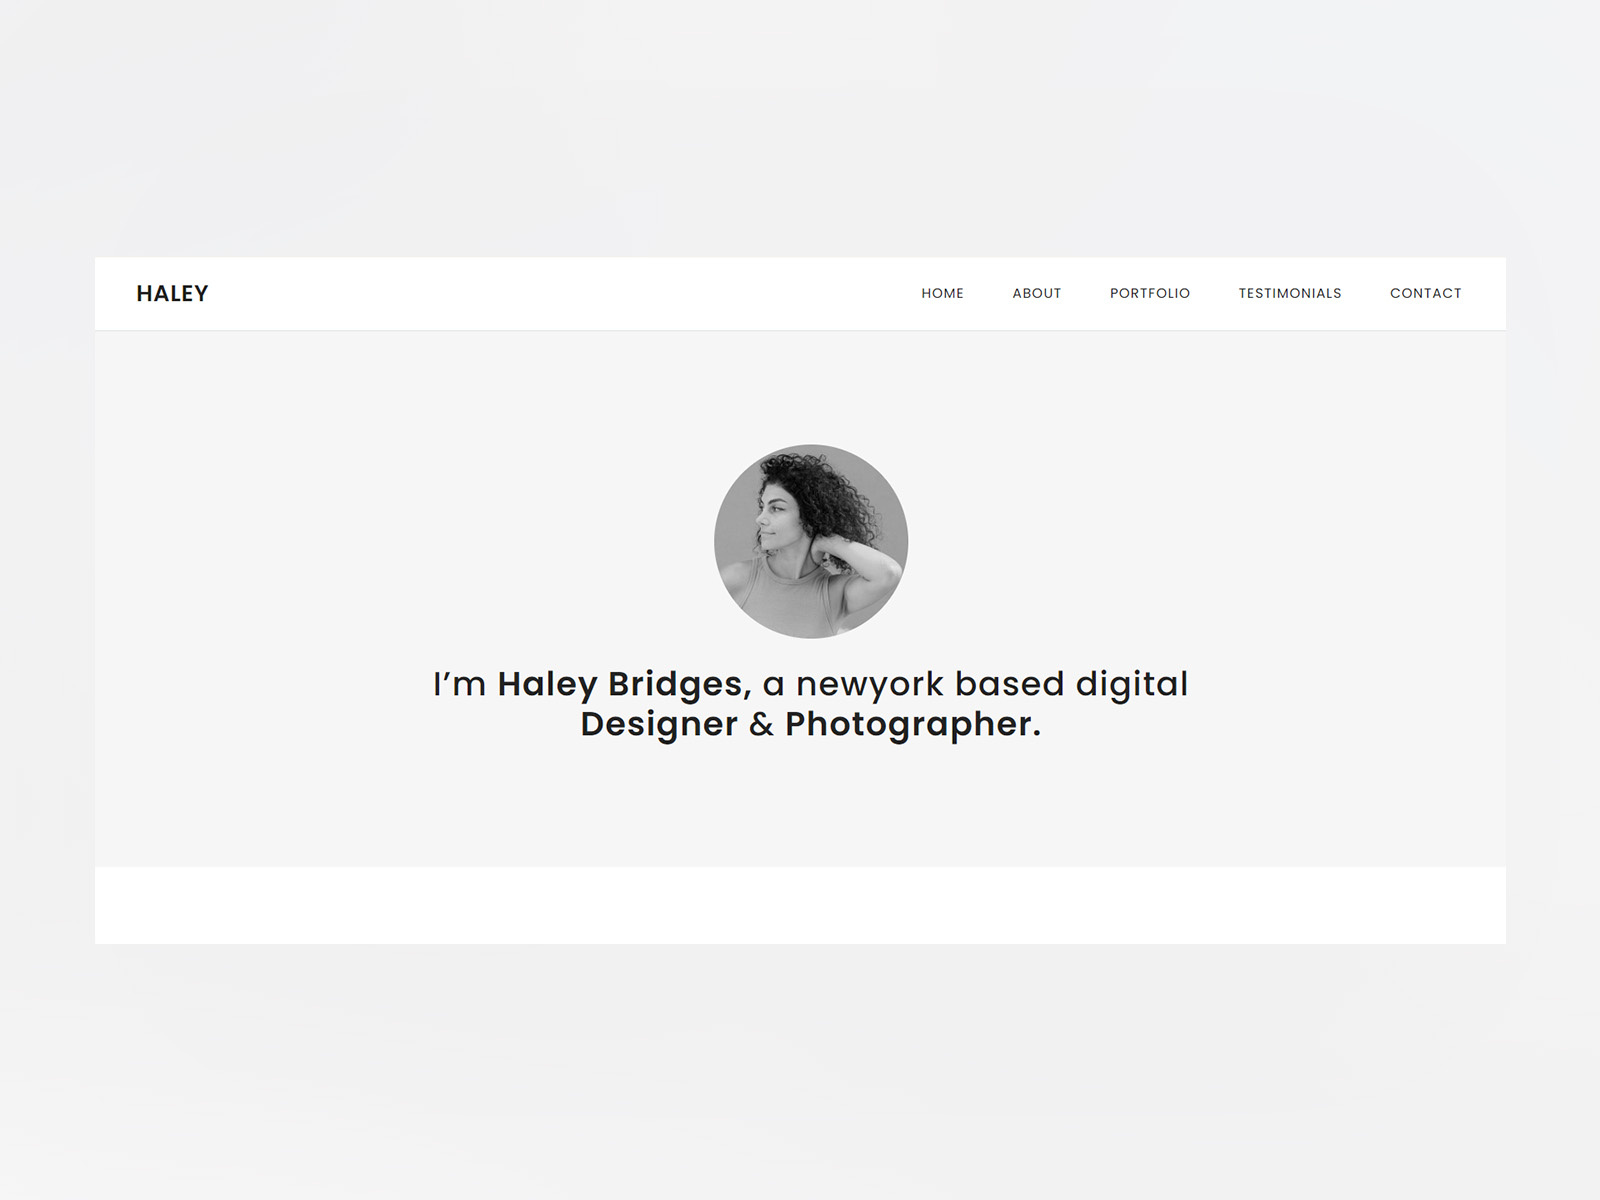1600x1200 pixels.
Task: Click the word "Designer" in the headline
Action: pos(659,725)
